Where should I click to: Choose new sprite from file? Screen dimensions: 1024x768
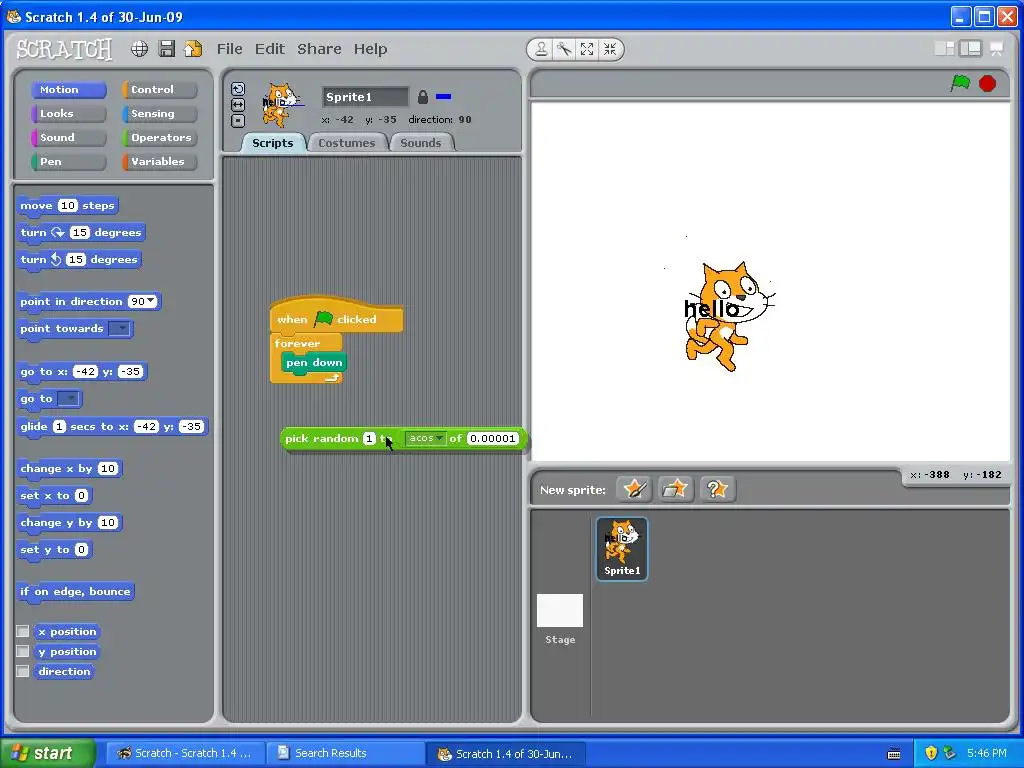click(x=675, y=489)
